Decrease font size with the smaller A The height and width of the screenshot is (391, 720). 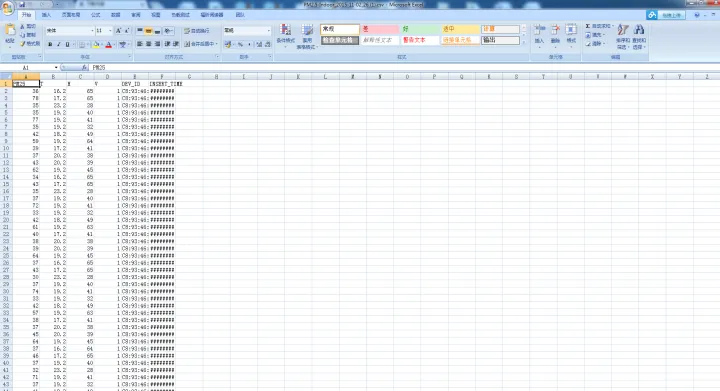click(x=127, y=31)
